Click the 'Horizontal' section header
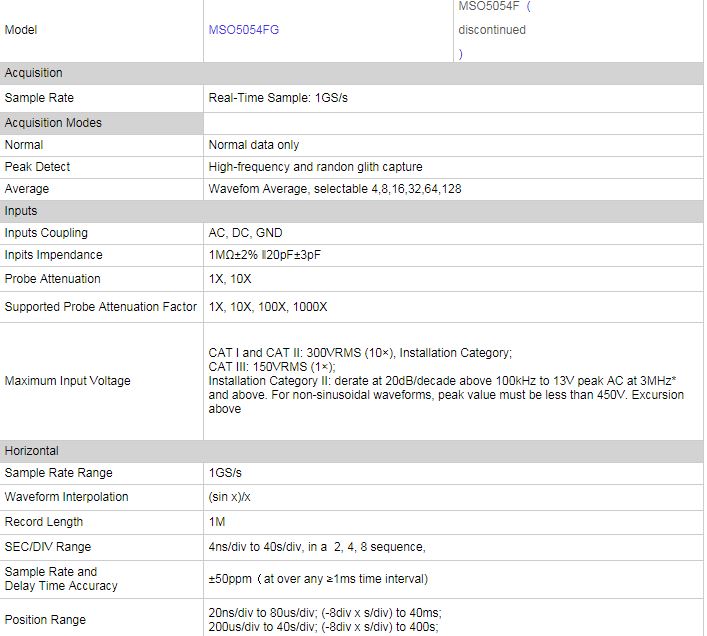 [352, 451]
